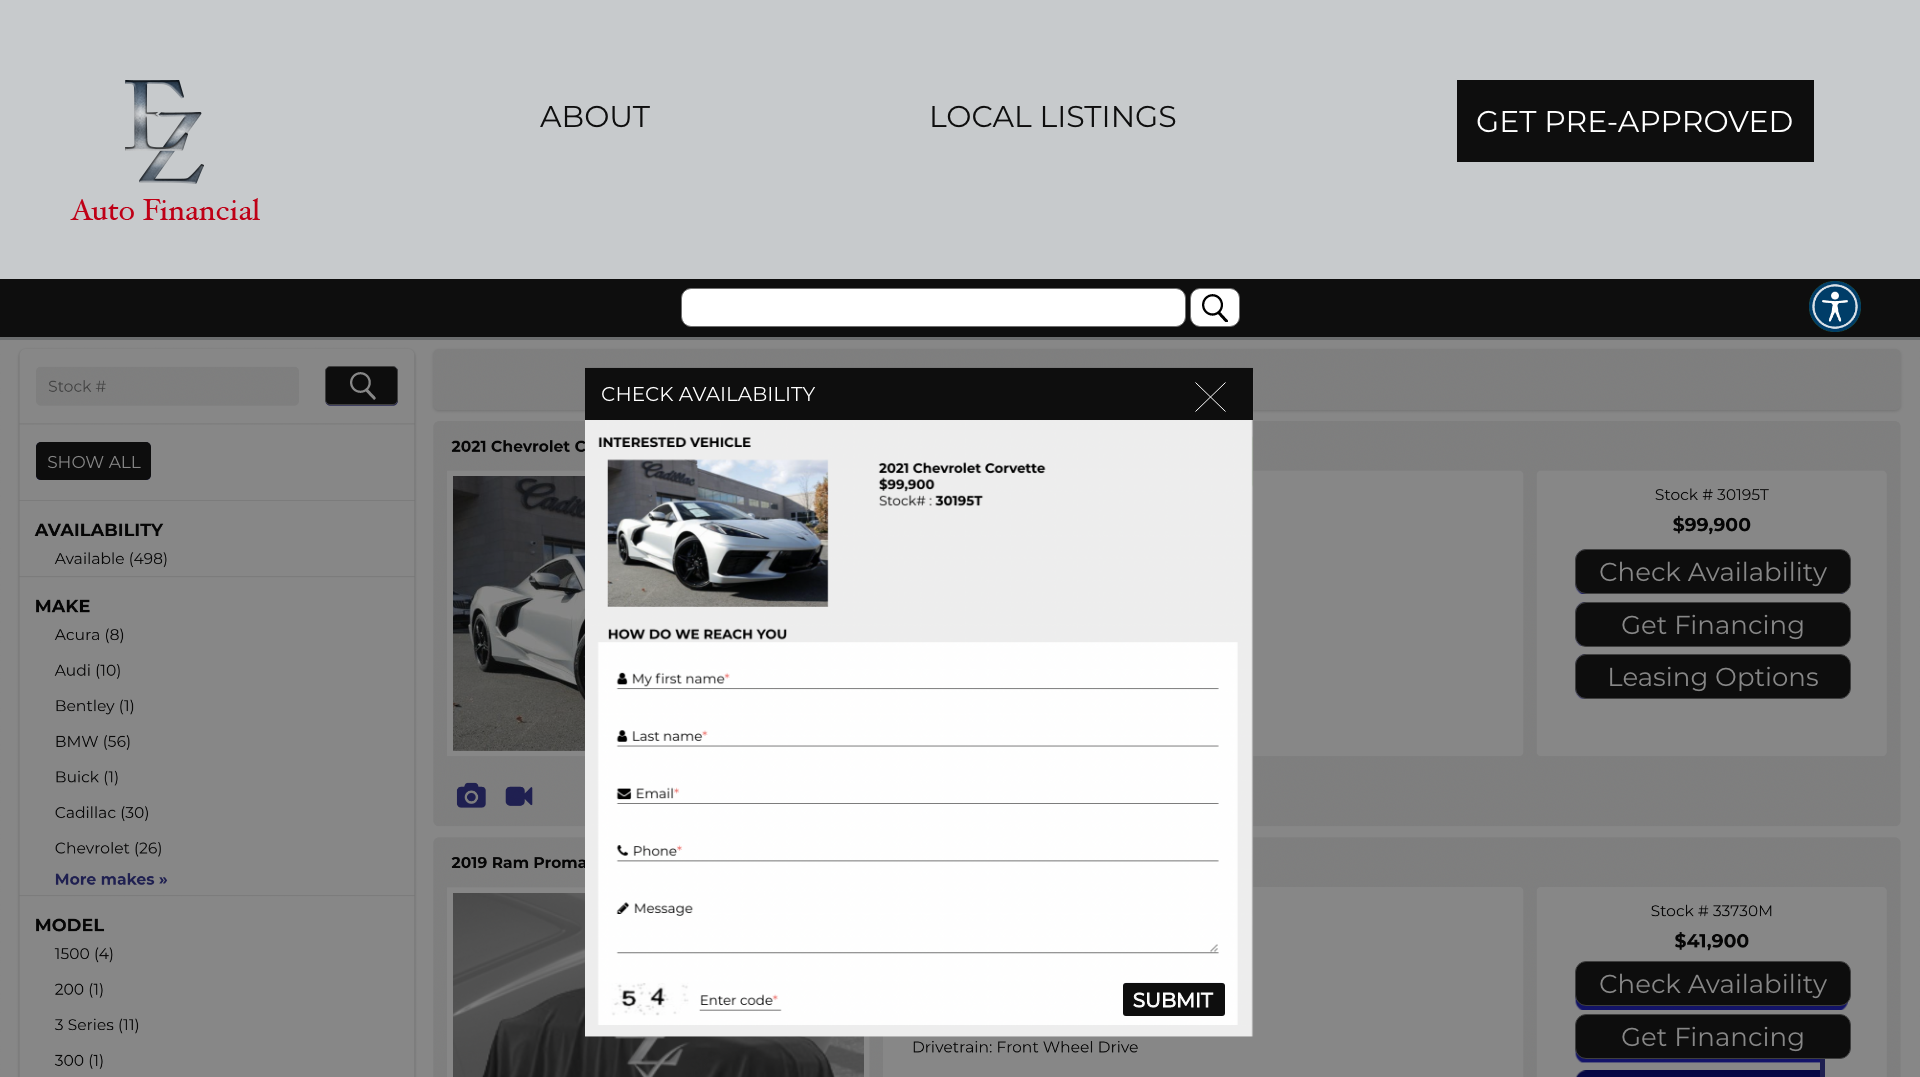
Task: Click the Message text area
Action: click(917, 926)
